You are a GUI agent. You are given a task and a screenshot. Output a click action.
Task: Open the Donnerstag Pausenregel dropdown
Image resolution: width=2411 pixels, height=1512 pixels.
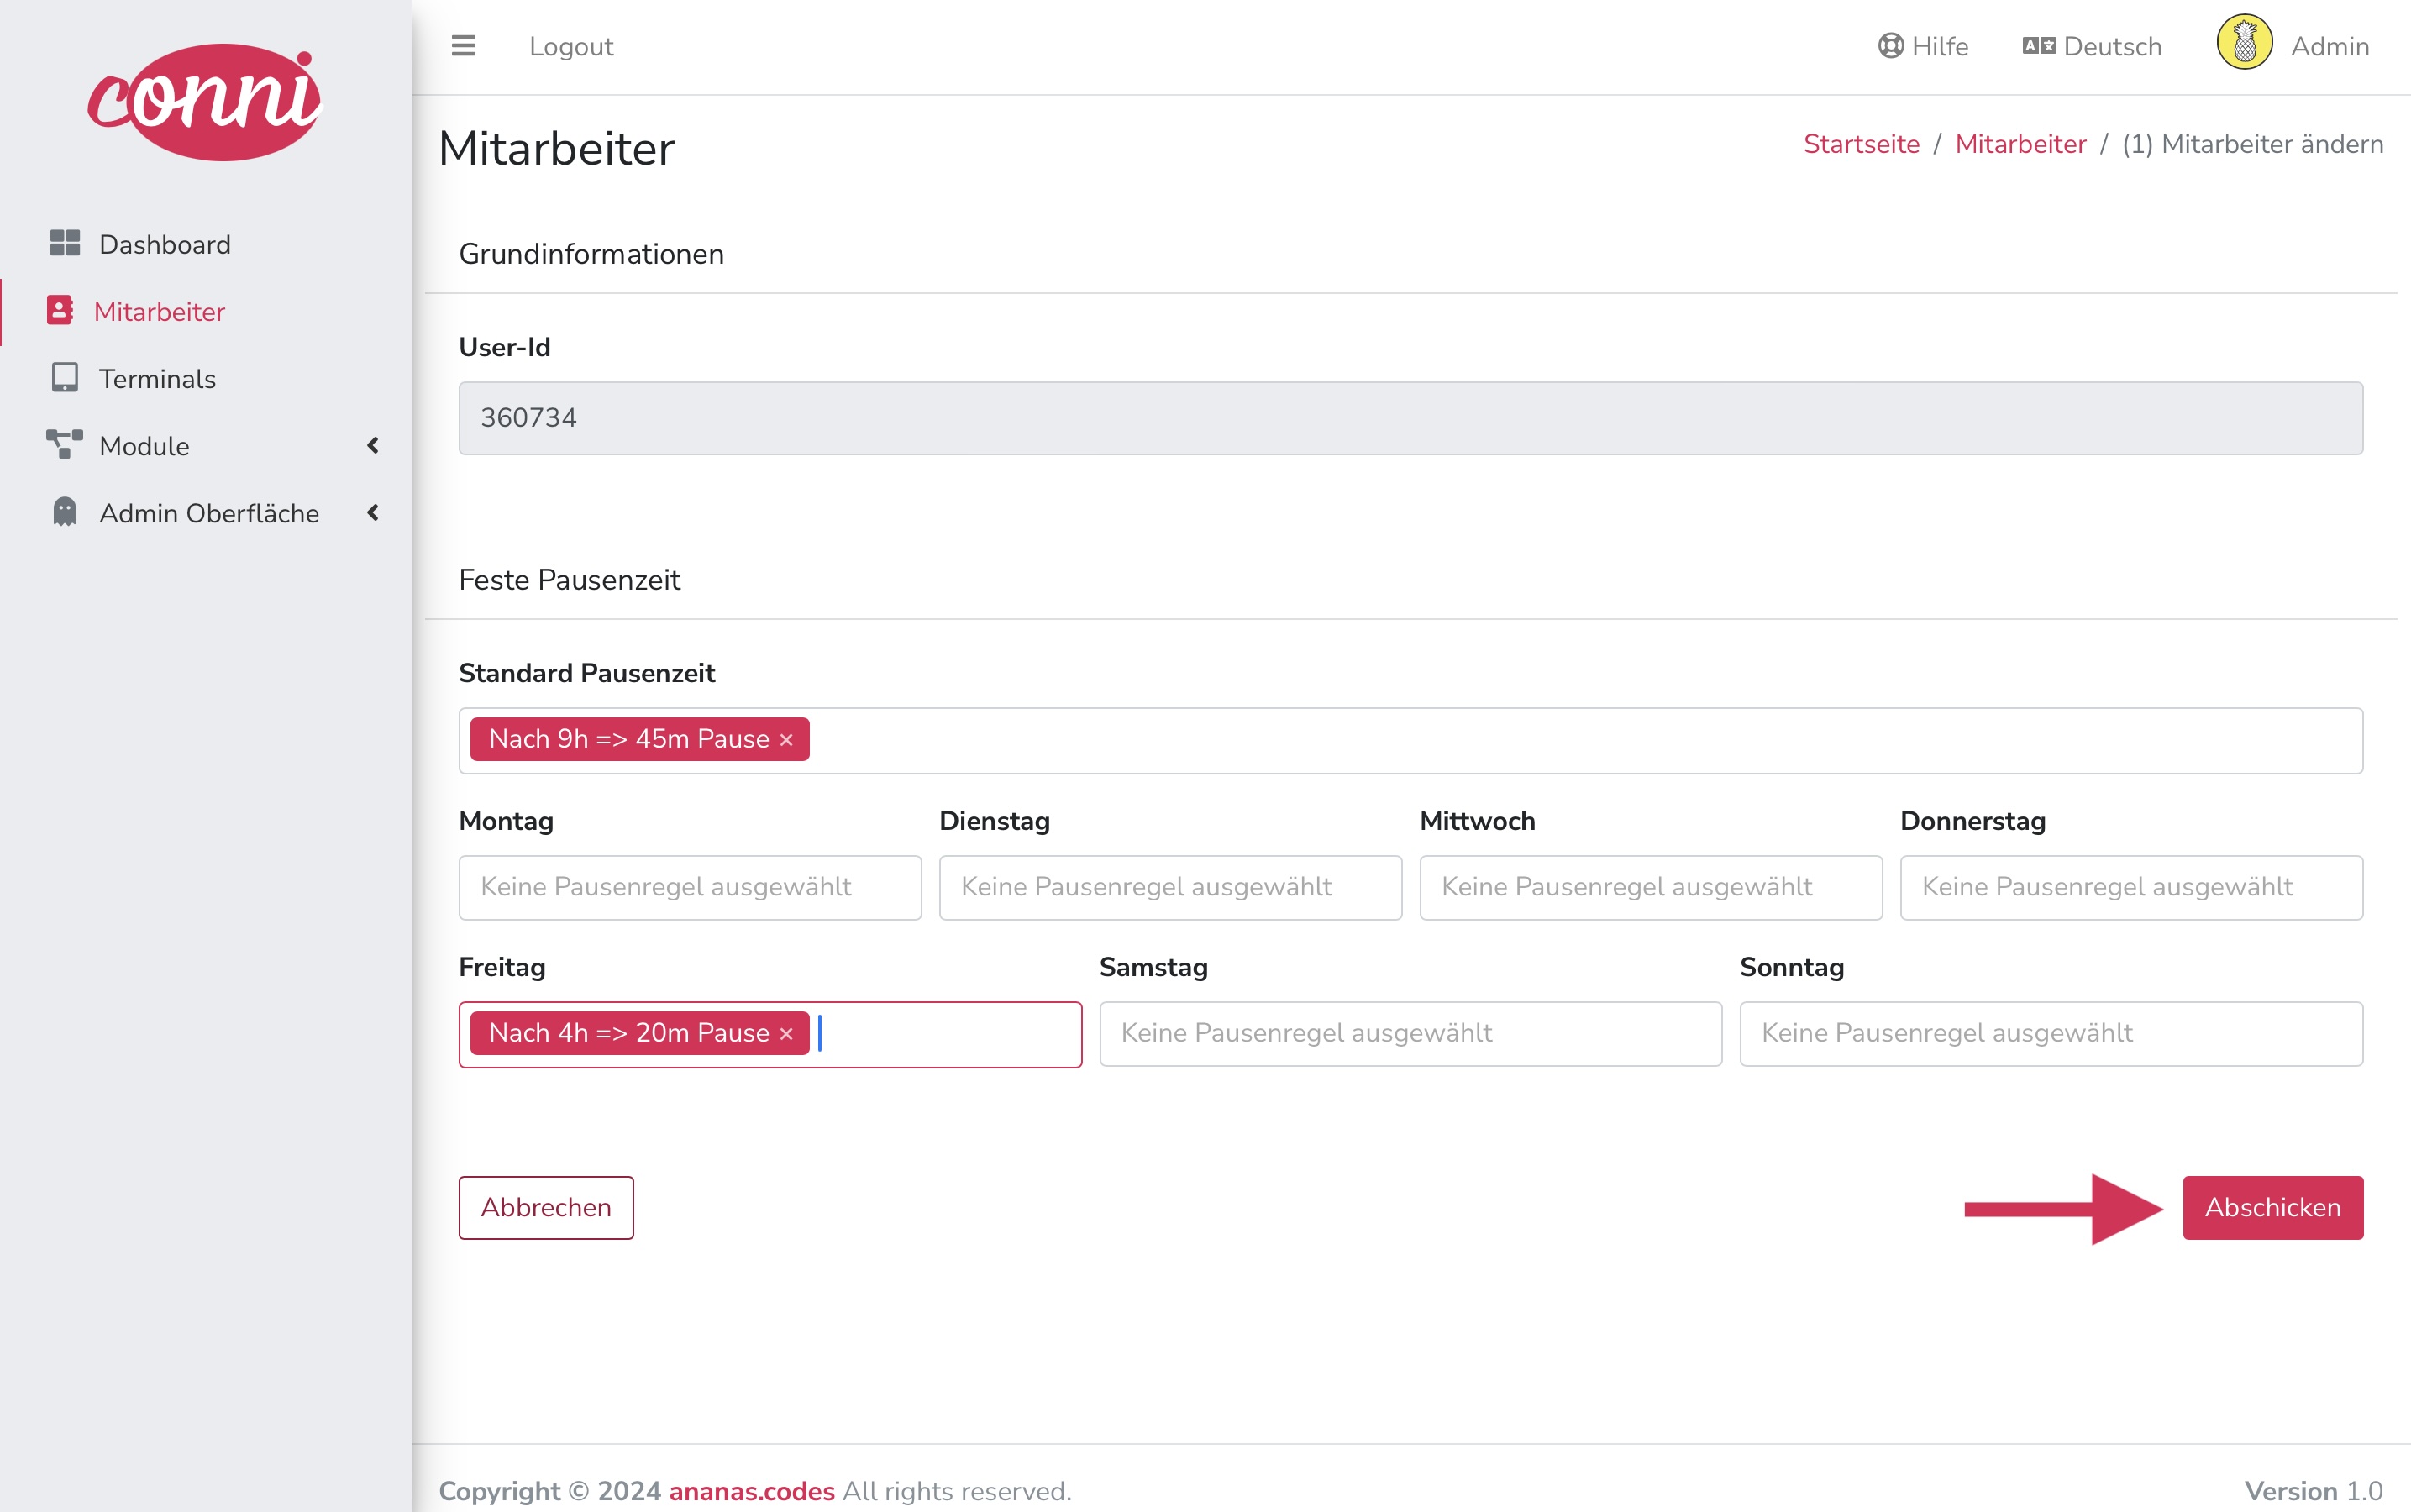coord(2131,887)
